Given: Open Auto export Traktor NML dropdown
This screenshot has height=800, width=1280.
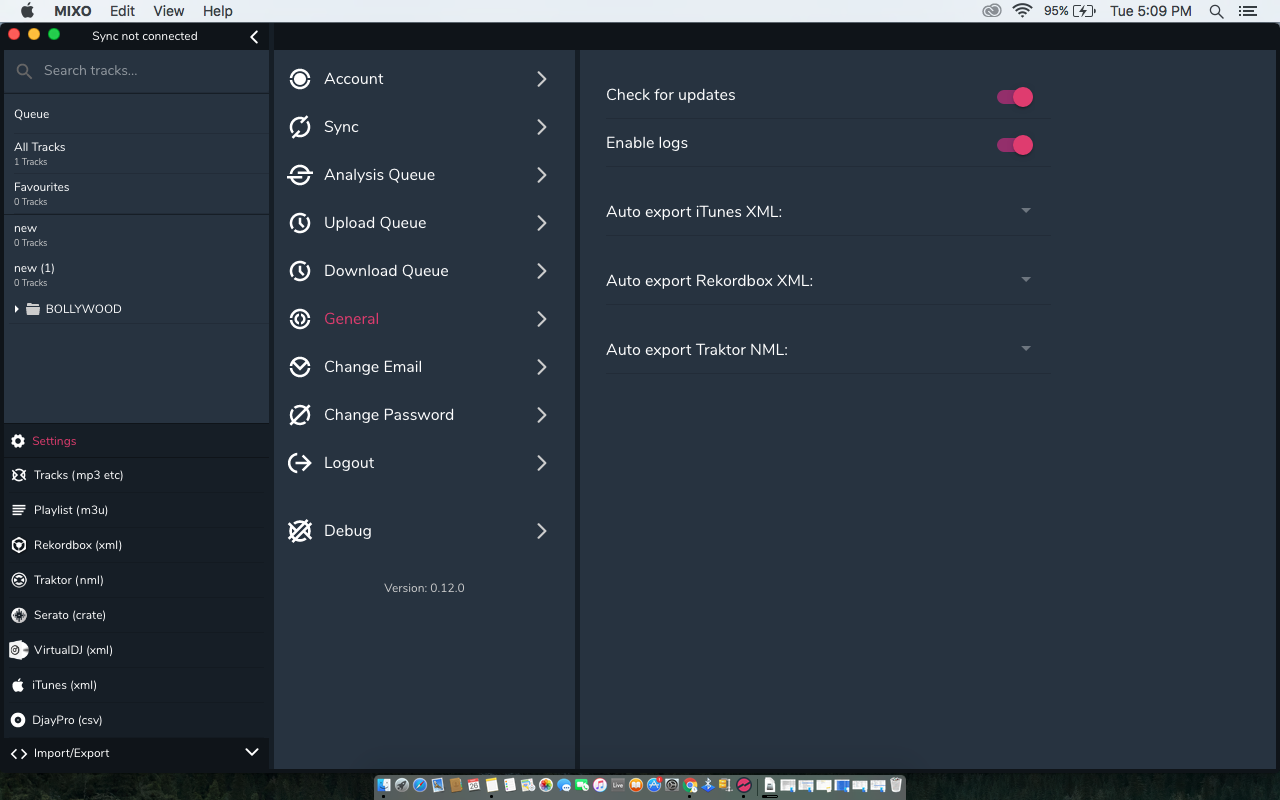Looking at the screenshot, I should [1025, 349].
